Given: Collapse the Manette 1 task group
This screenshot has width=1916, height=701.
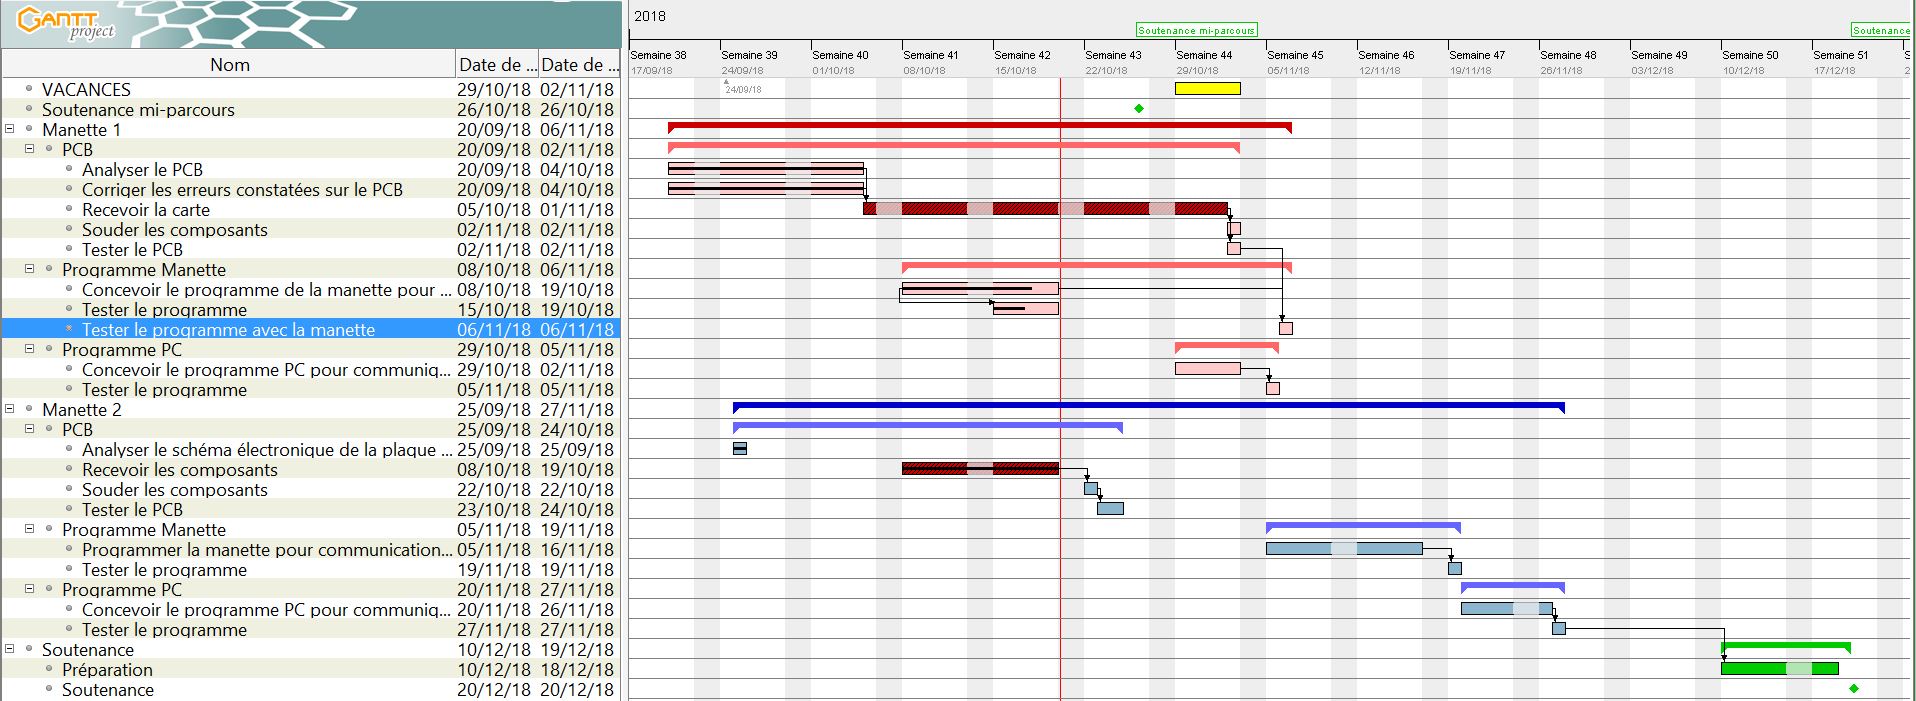Looking at the screenshot, I should click(x=10, y=129).
